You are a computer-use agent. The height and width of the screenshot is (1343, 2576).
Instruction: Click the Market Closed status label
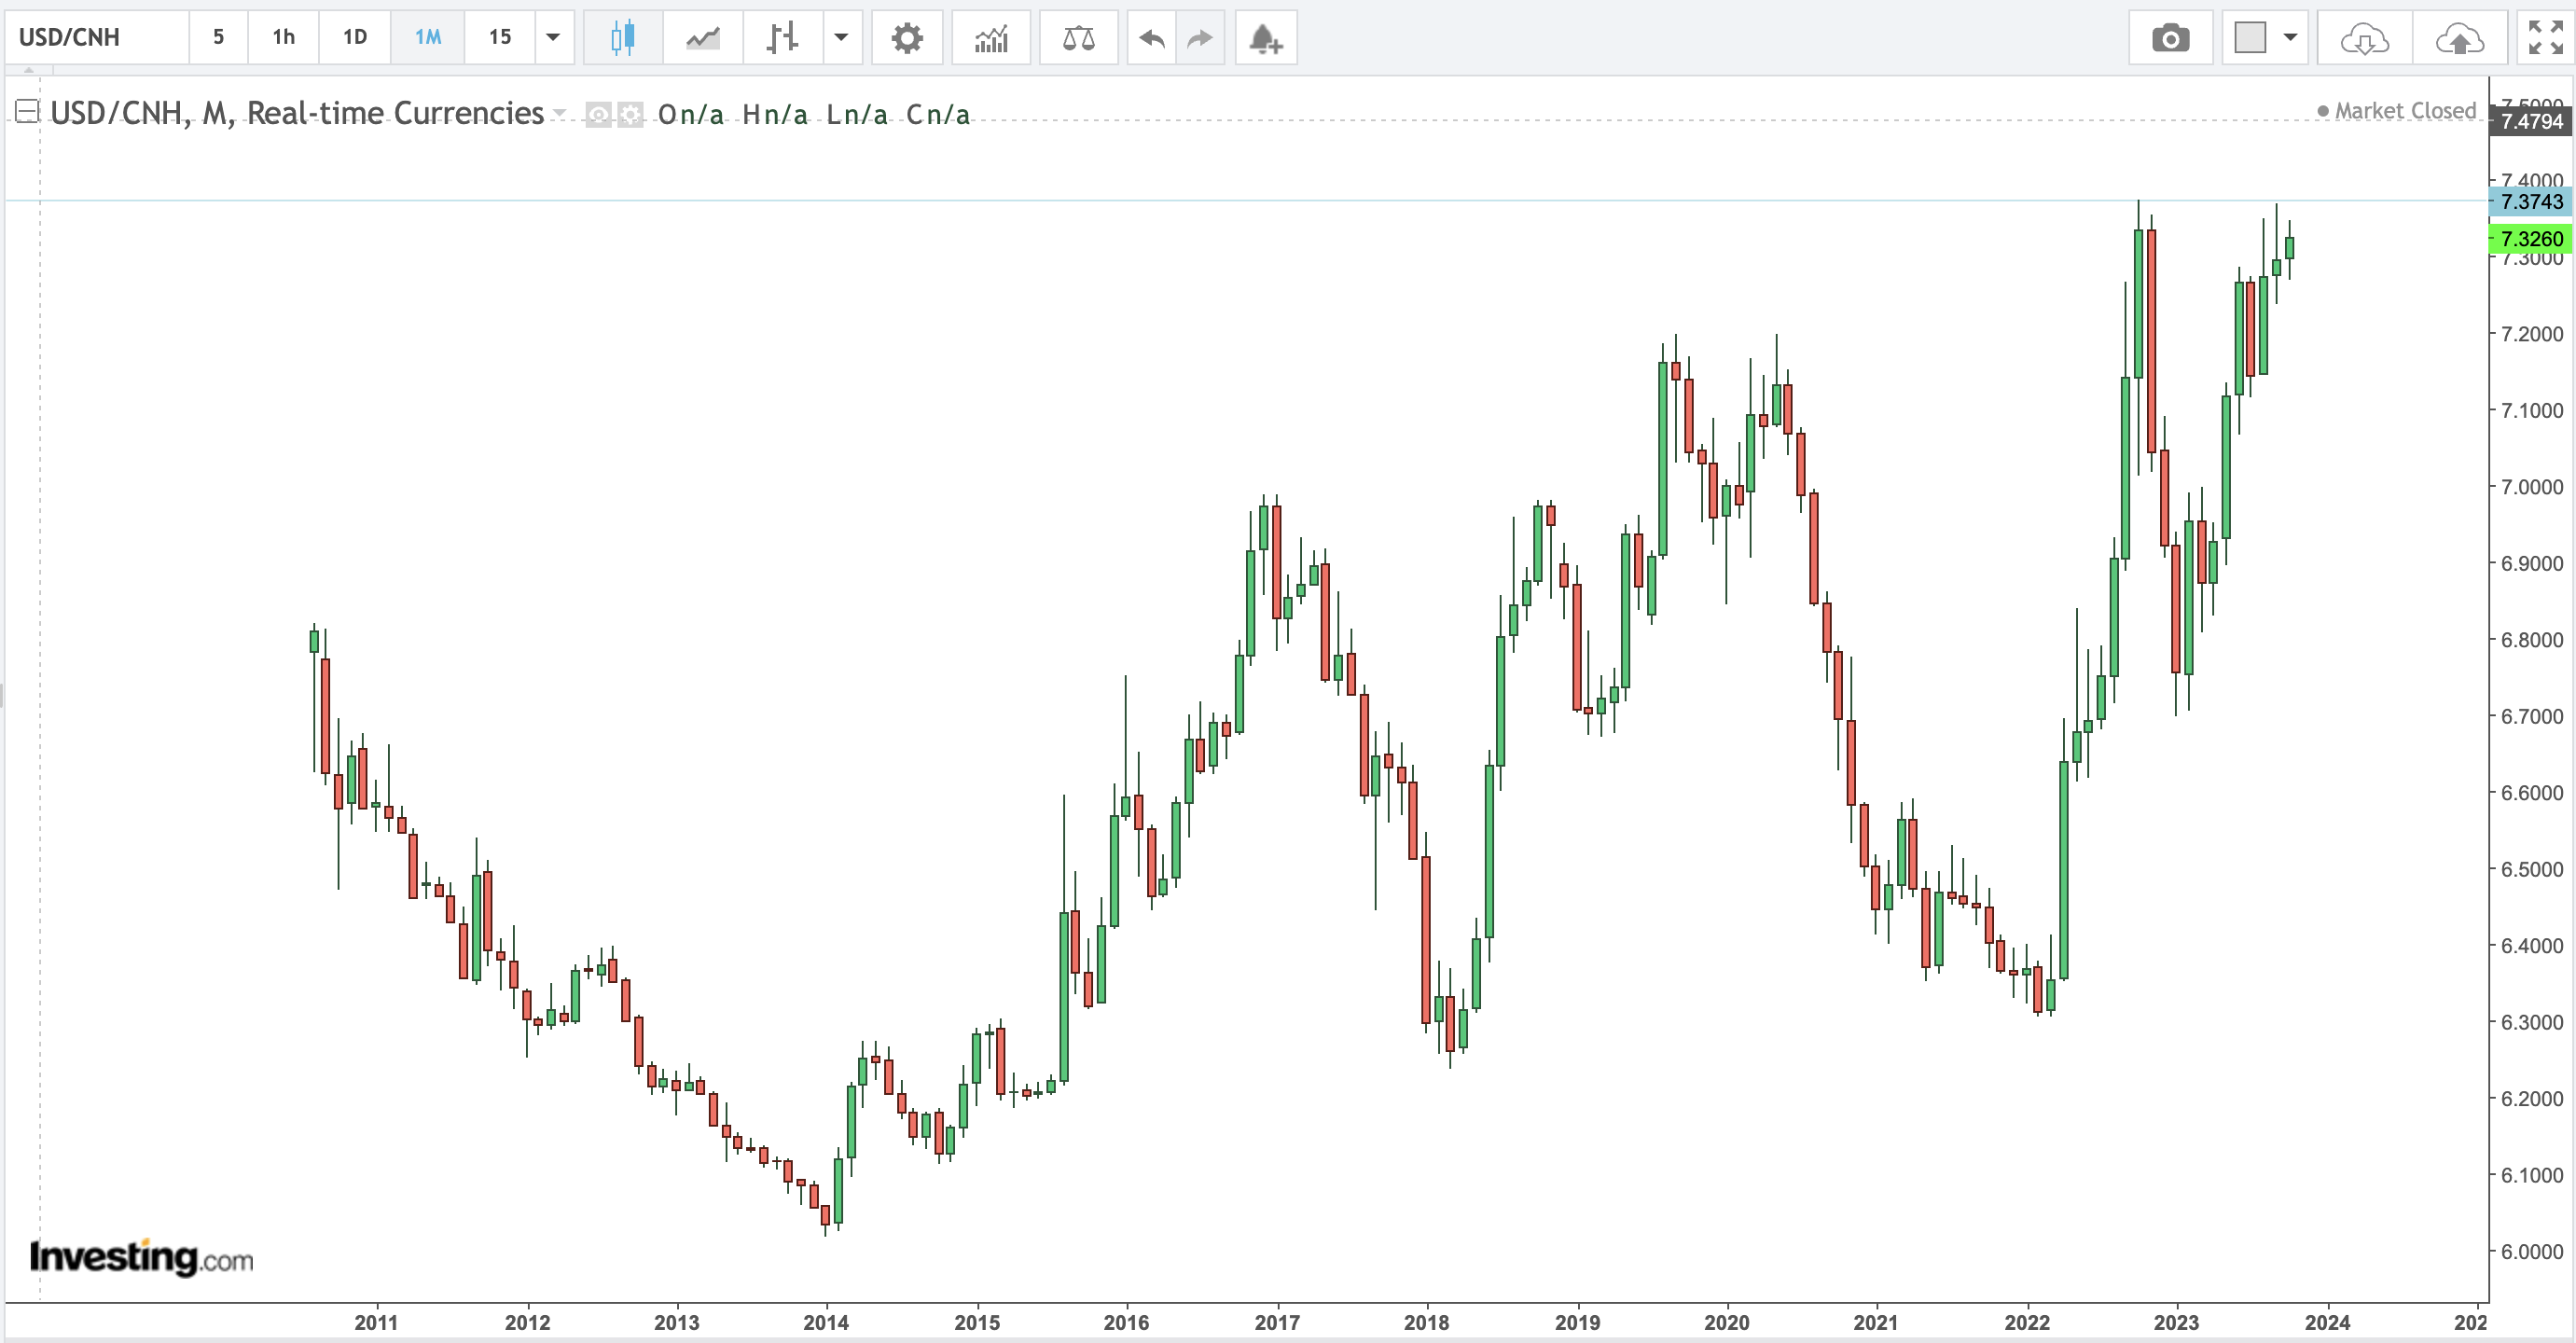click(2396, 111)
